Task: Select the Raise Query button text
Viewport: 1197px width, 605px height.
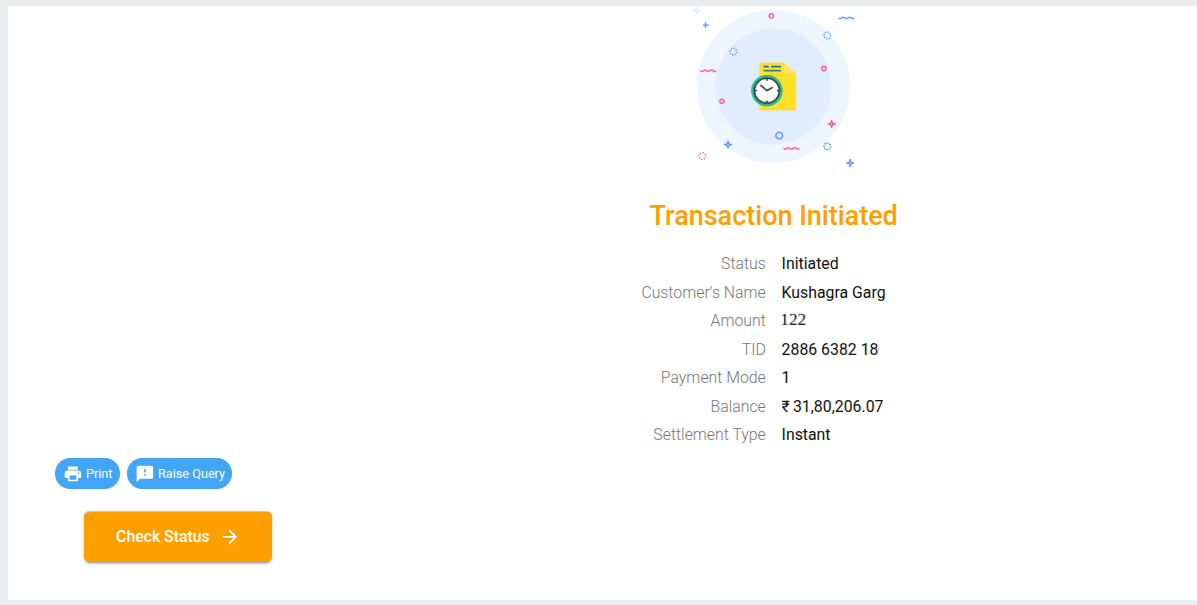Action: pos(191,474)
